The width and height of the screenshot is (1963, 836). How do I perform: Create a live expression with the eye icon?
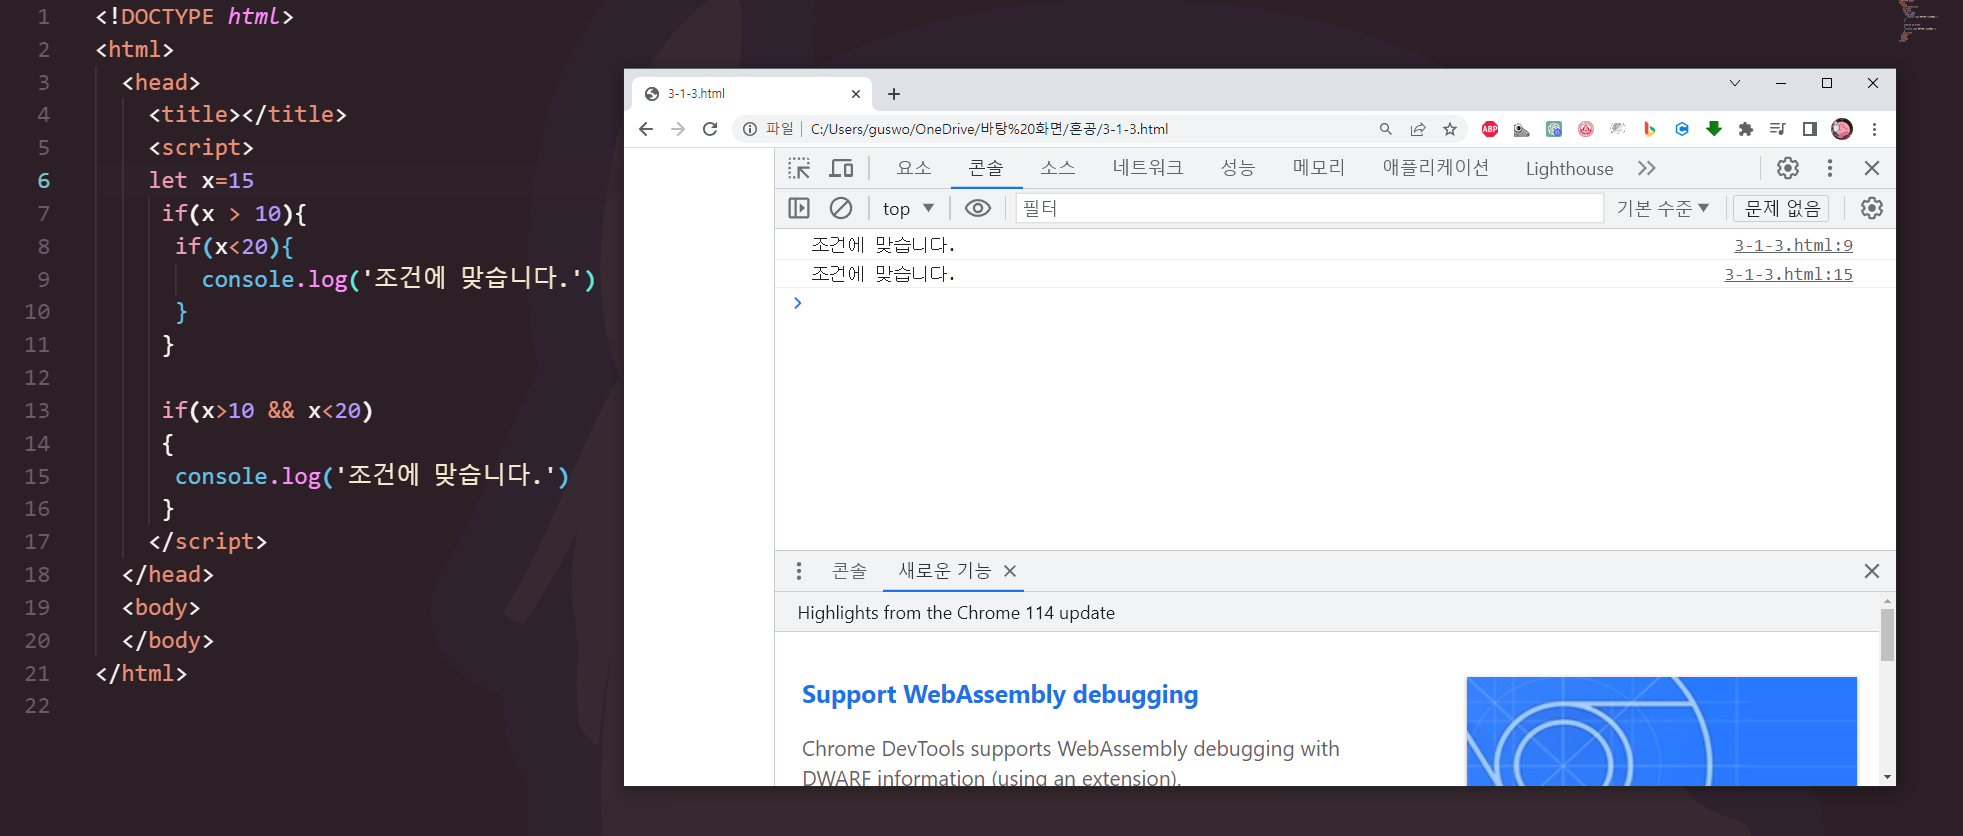click(977, 208)
